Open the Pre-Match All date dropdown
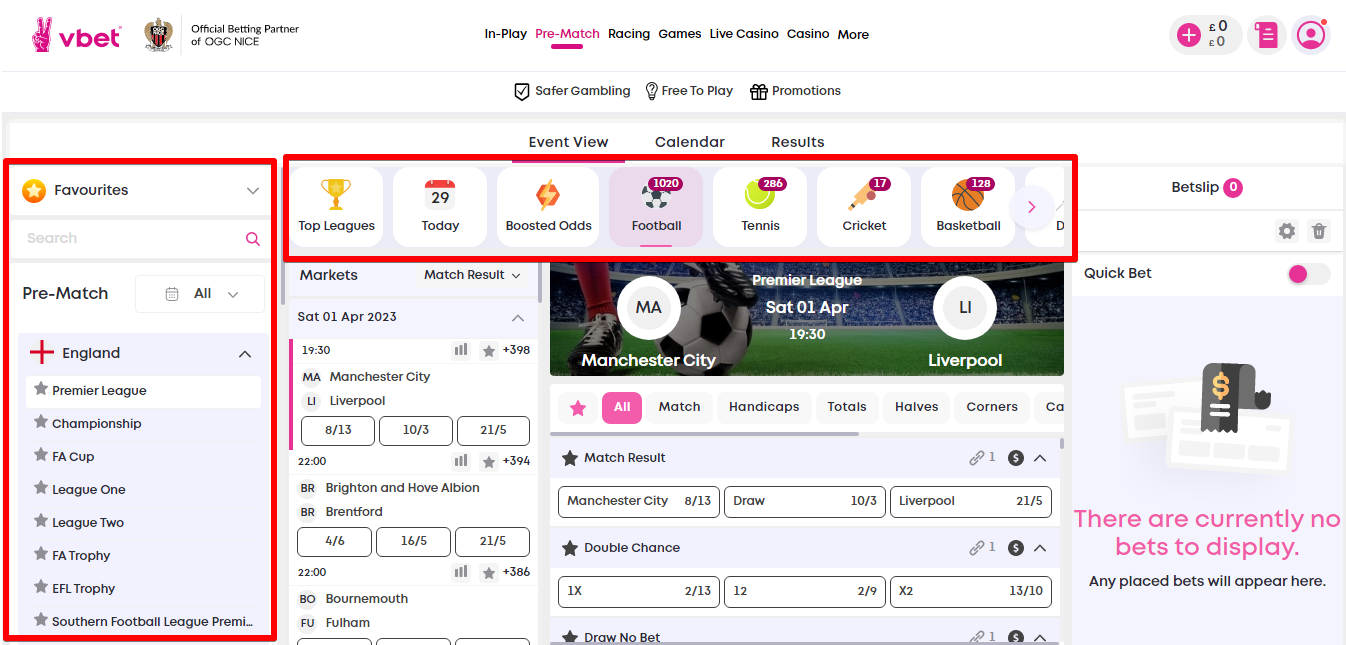 pyautogui.click(x=200, y=294)
